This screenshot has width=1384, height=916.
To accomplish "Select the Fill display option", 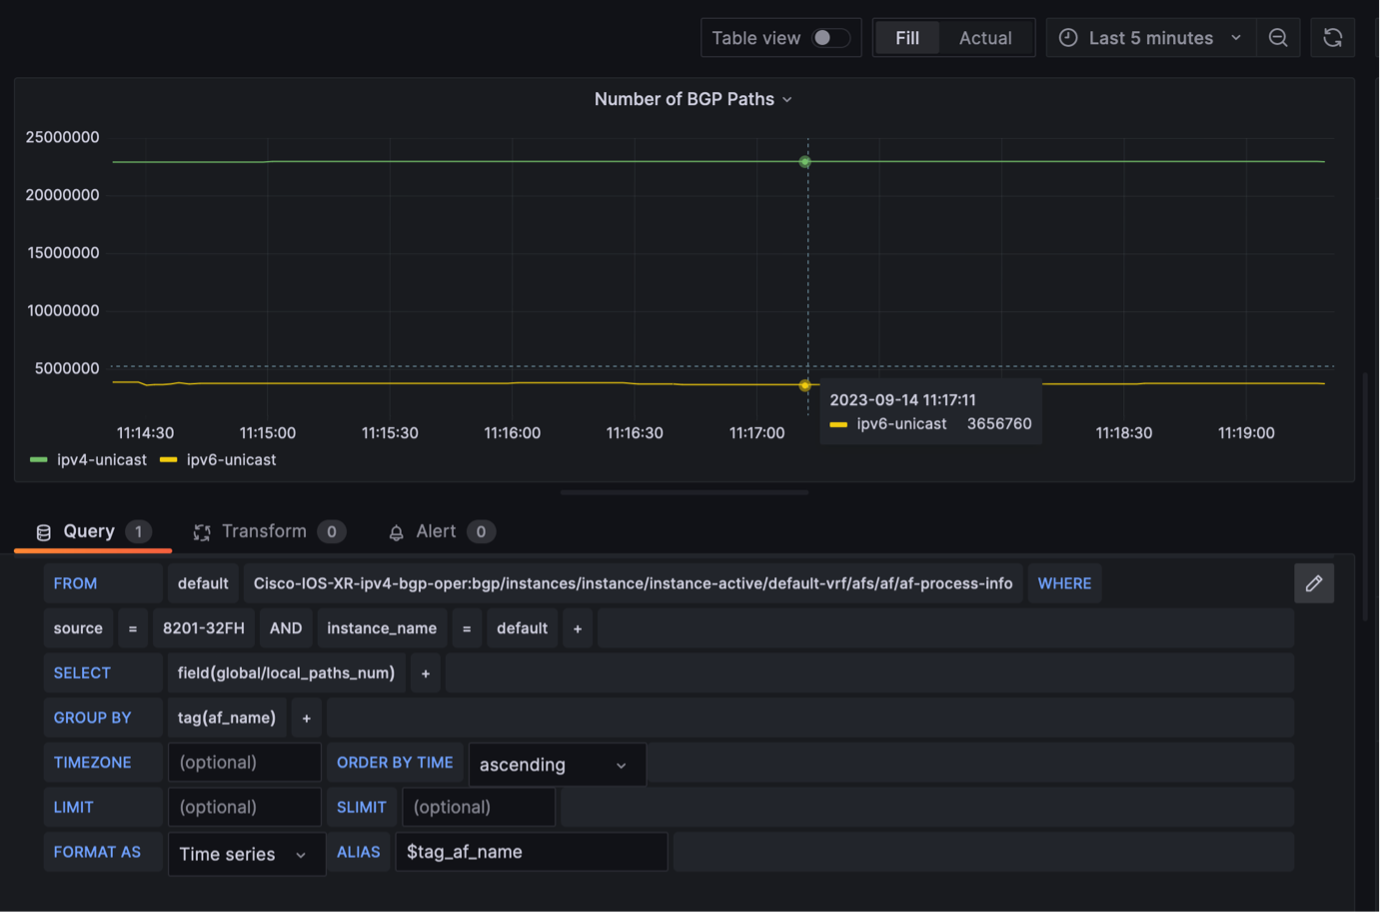I will point(907,38).
